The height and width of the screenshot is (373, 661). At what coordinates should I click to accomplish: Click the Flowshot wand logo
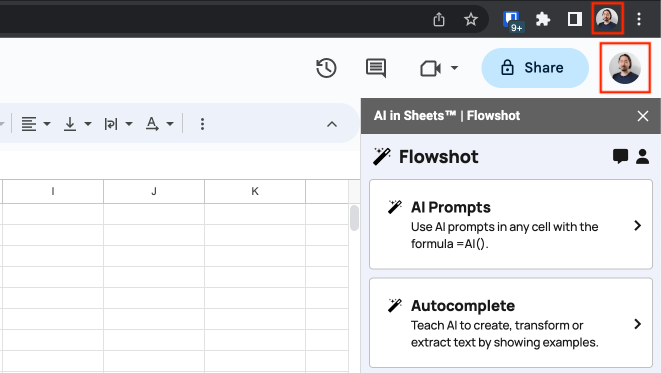382,156
